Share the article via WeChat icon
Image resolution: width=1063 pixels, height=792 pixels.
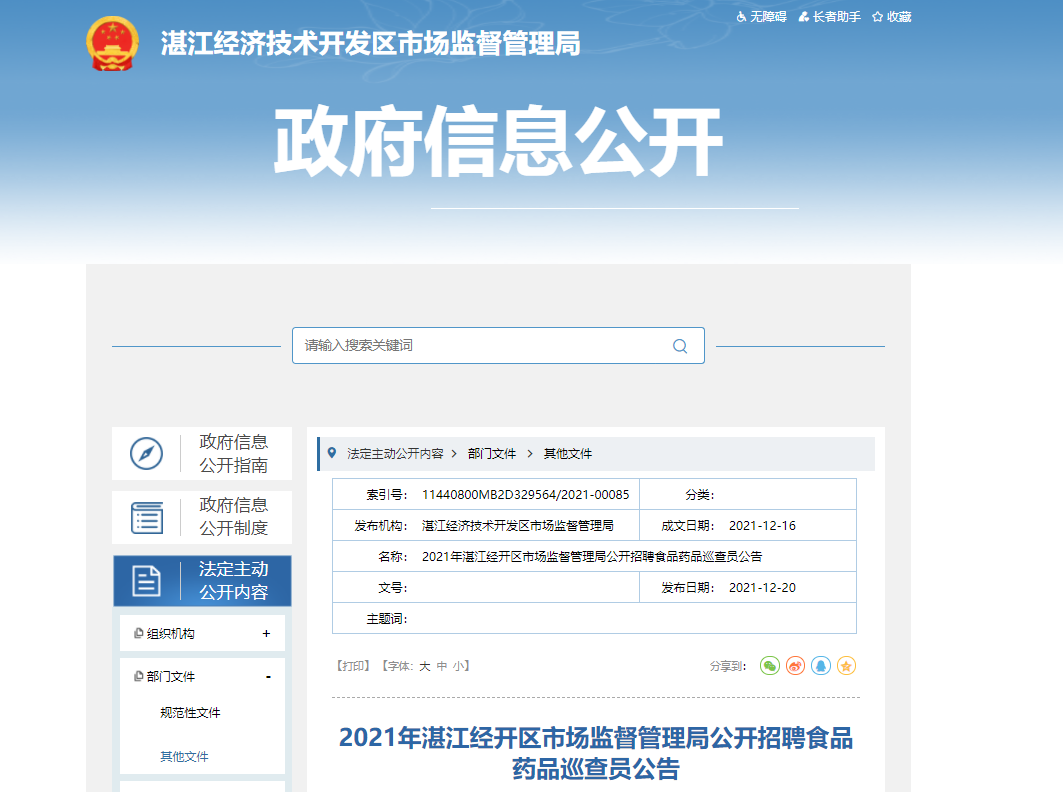tap(769, 665)
